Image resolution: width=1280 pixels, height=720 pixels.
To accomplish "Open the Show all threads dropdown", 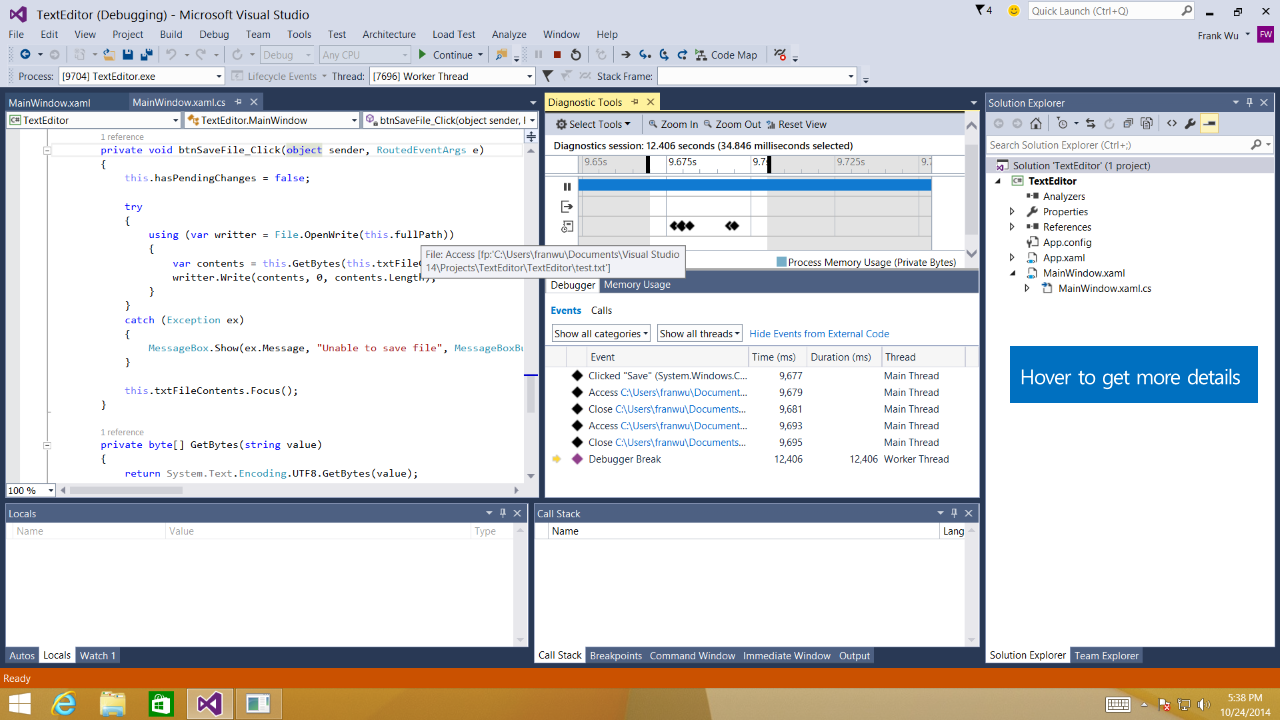I will (699, 333).
